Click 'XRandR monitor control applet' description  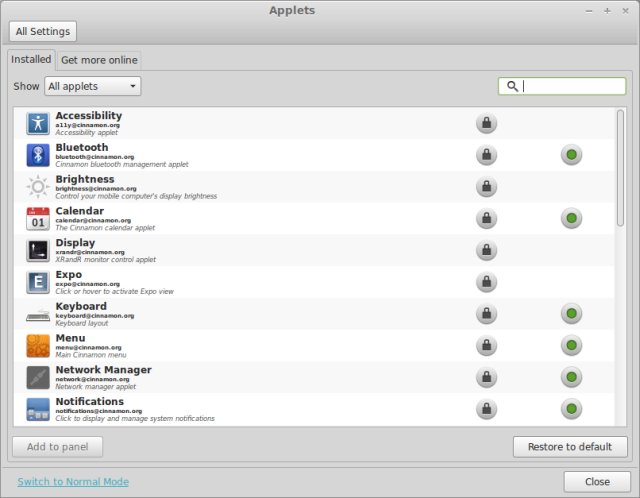(105, 260)
